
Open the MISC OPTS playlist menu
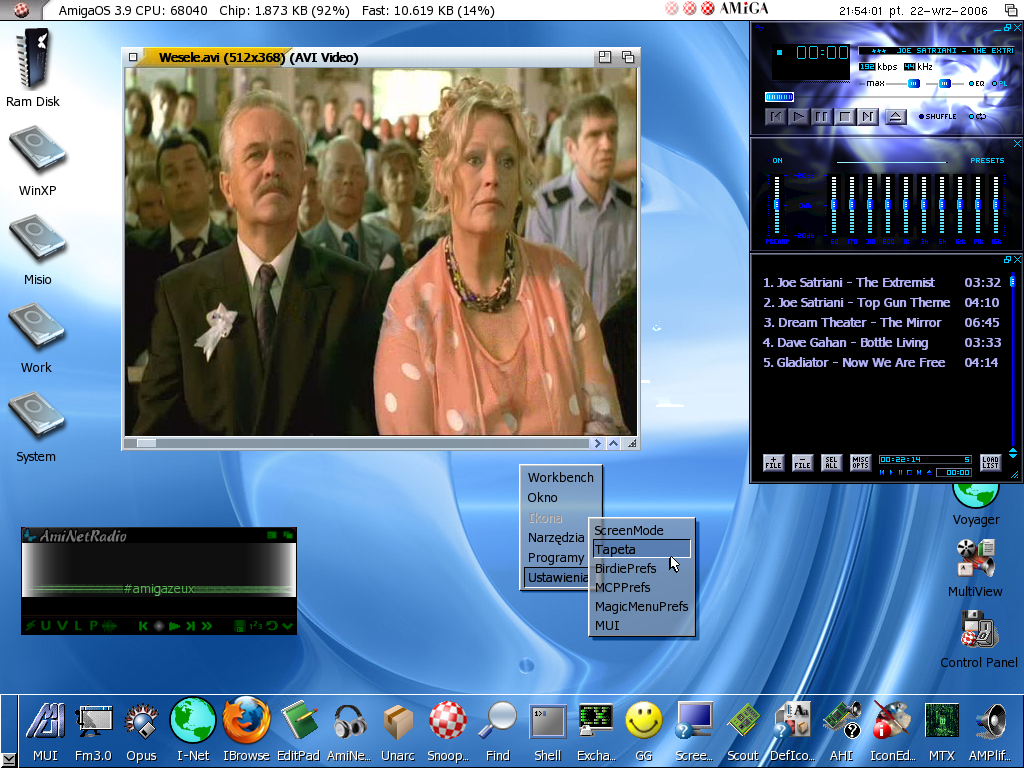pos(860,463)
